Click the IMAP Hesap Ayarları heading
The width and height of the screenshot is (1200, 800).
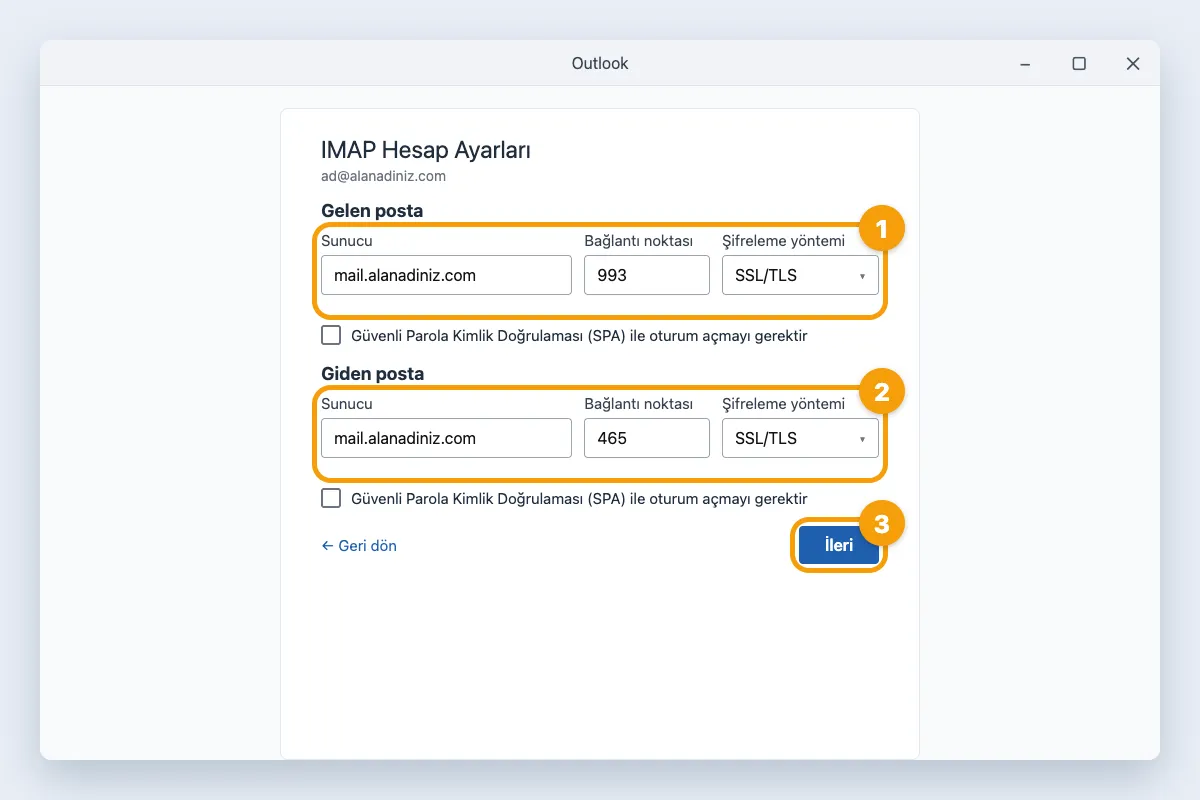tap(426, 151)
